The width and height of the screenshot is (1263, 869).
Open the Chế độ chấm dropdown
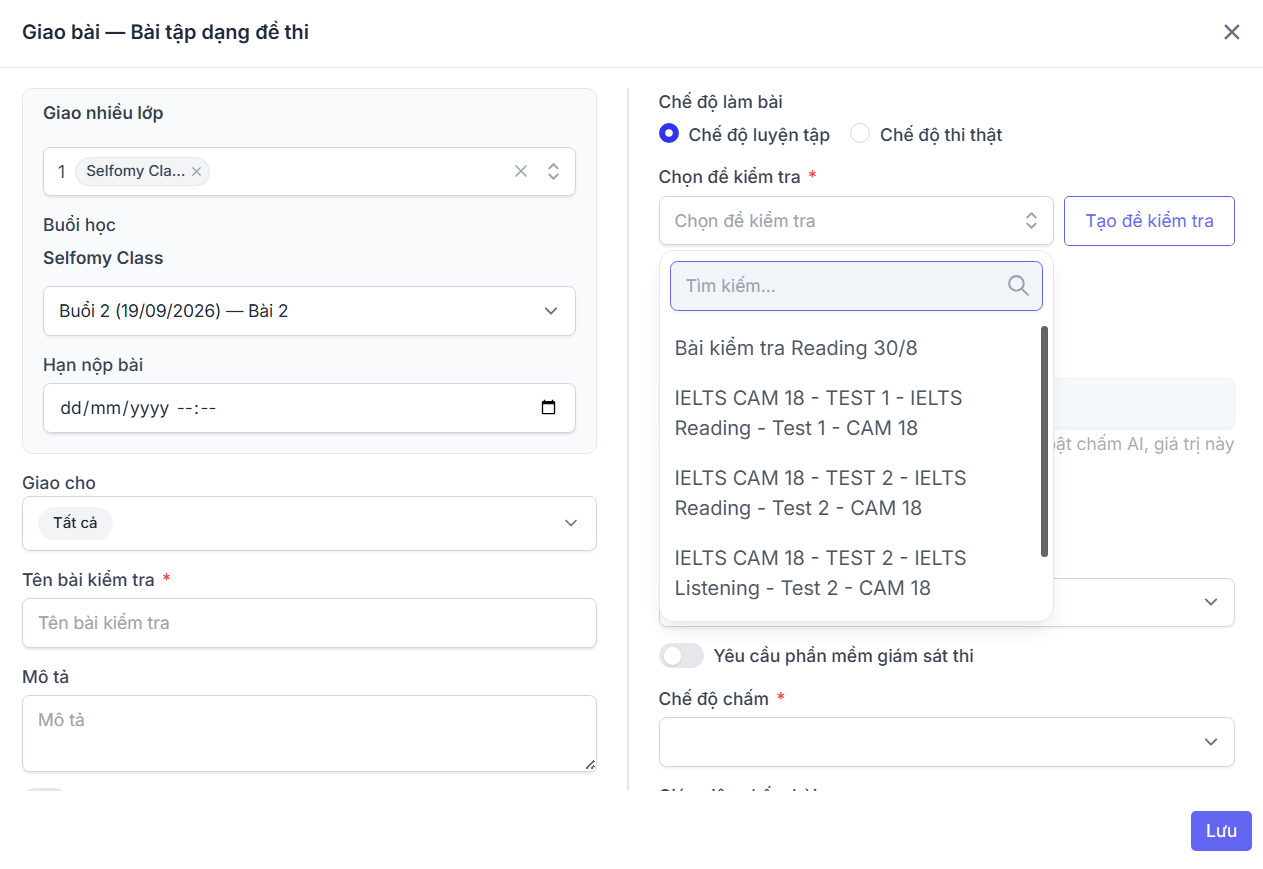tap(946, 742)
